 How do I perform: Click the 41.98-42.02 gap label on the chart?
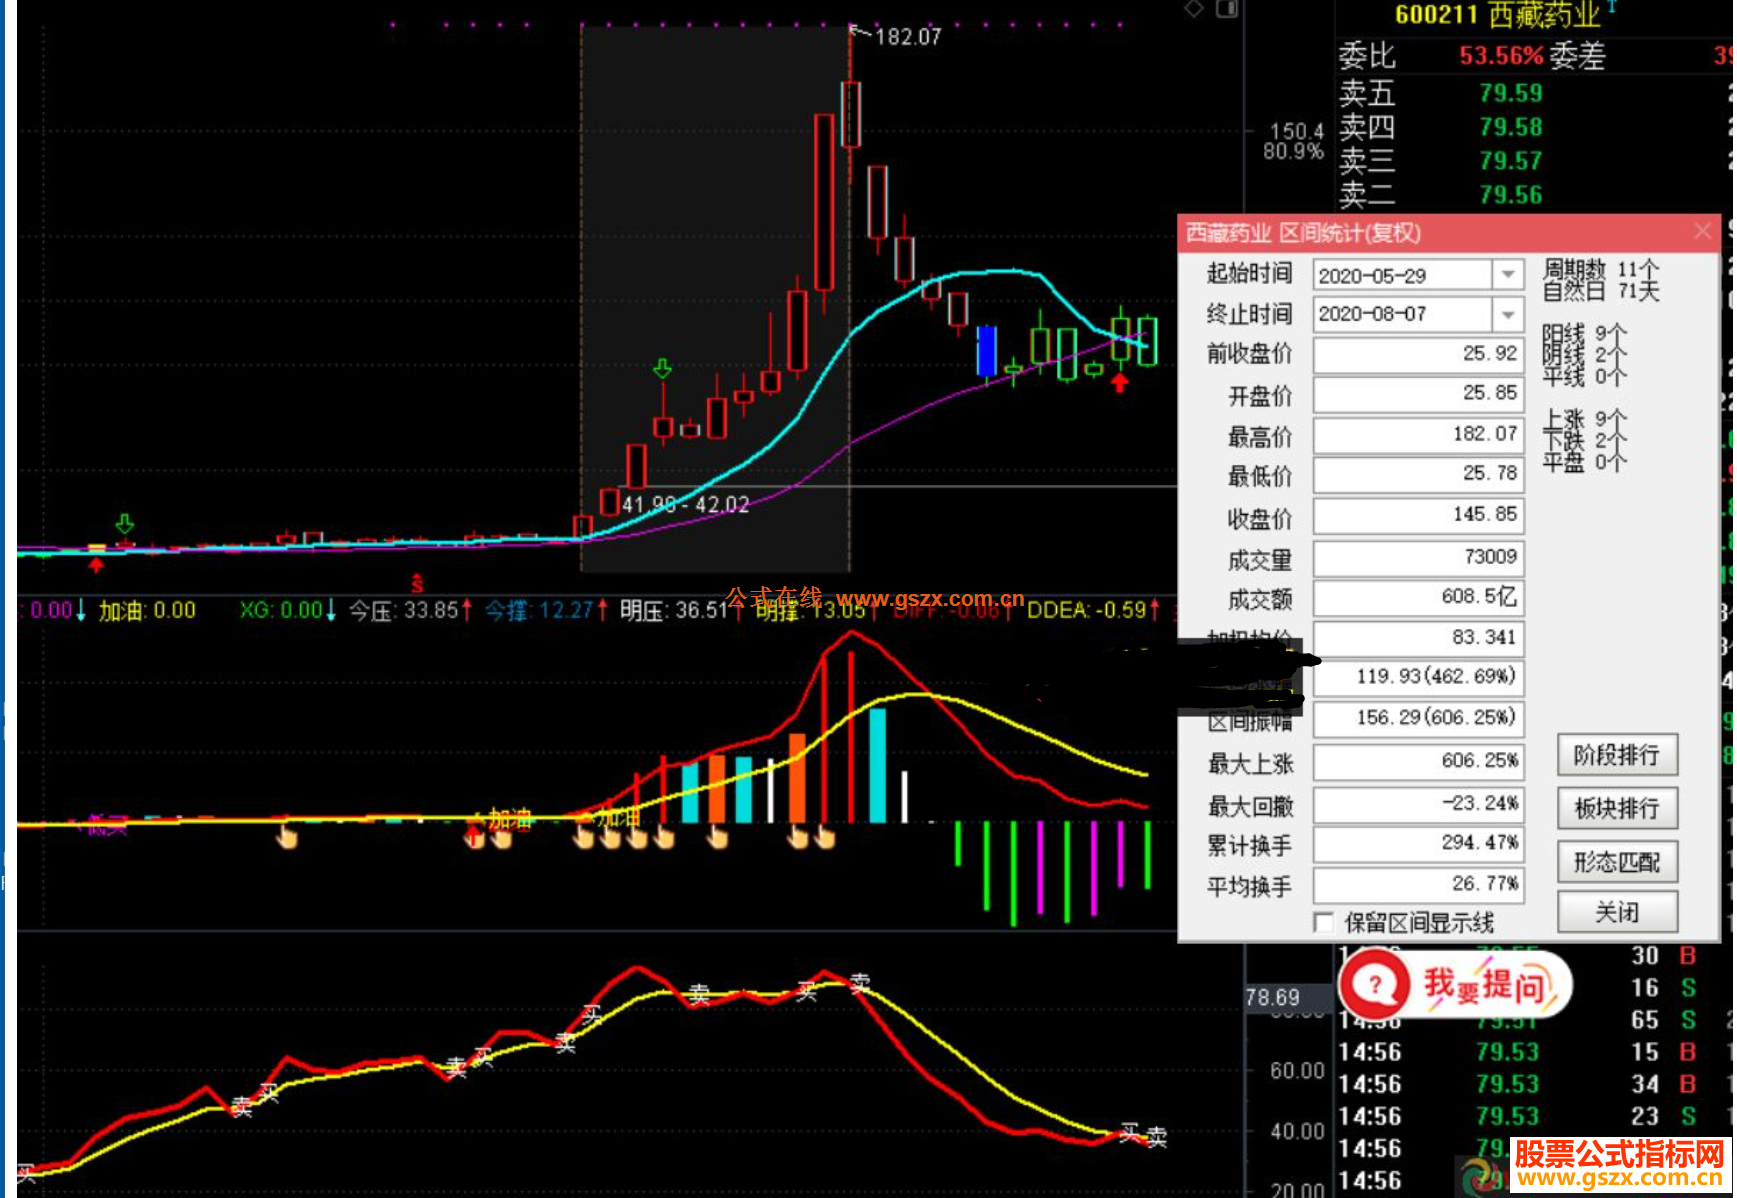coord(686,504)
